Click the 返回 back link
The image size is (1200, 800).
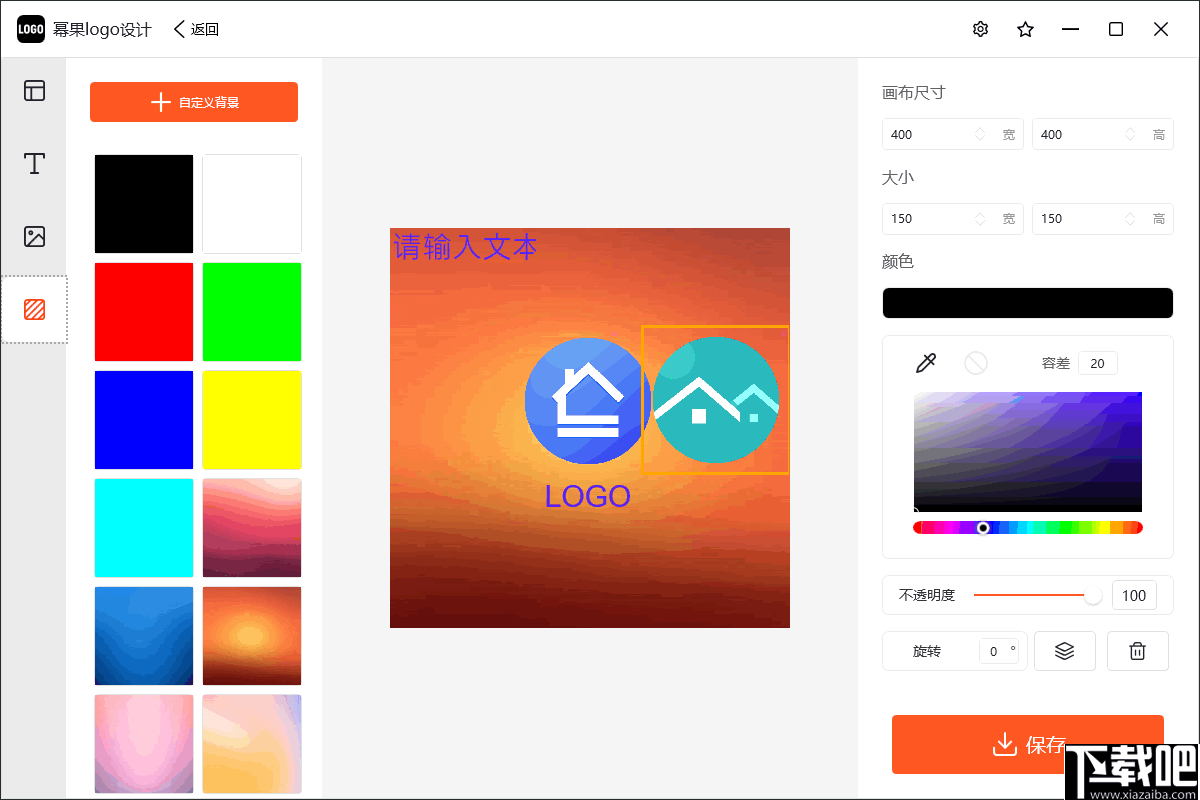(195, 29)
